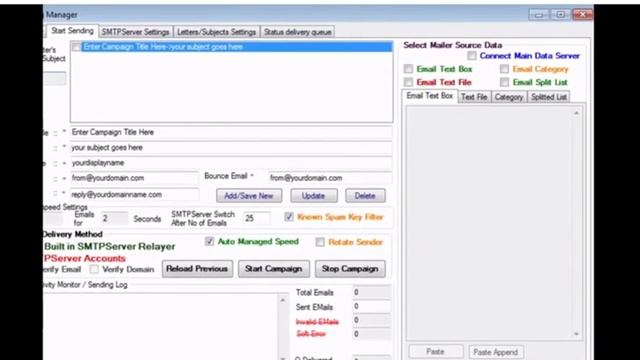640x360 pixels.
Task: Minimize the Manager window
Action: [539, 15]
